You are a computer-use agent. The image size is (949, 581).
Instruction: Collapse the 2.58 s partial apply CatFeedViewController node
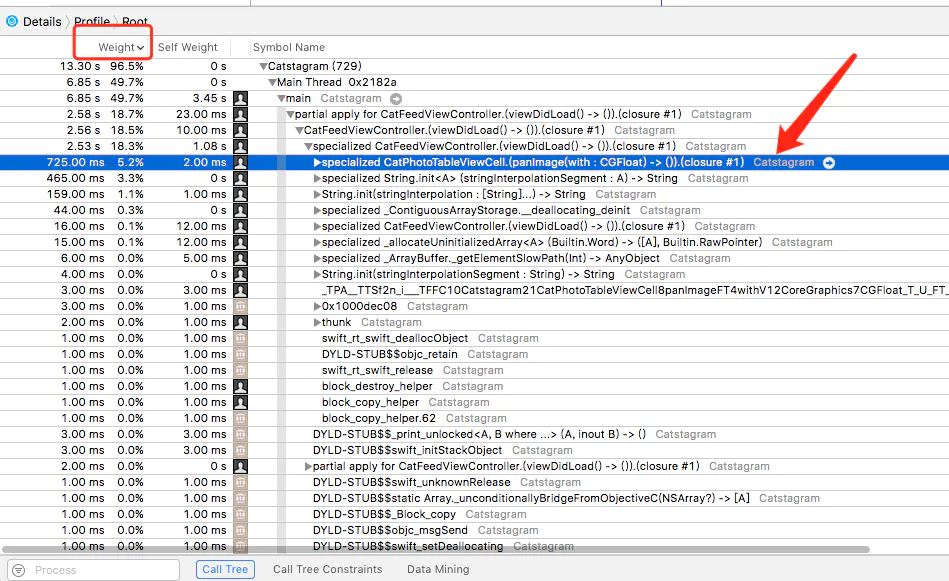click(291, 115)
